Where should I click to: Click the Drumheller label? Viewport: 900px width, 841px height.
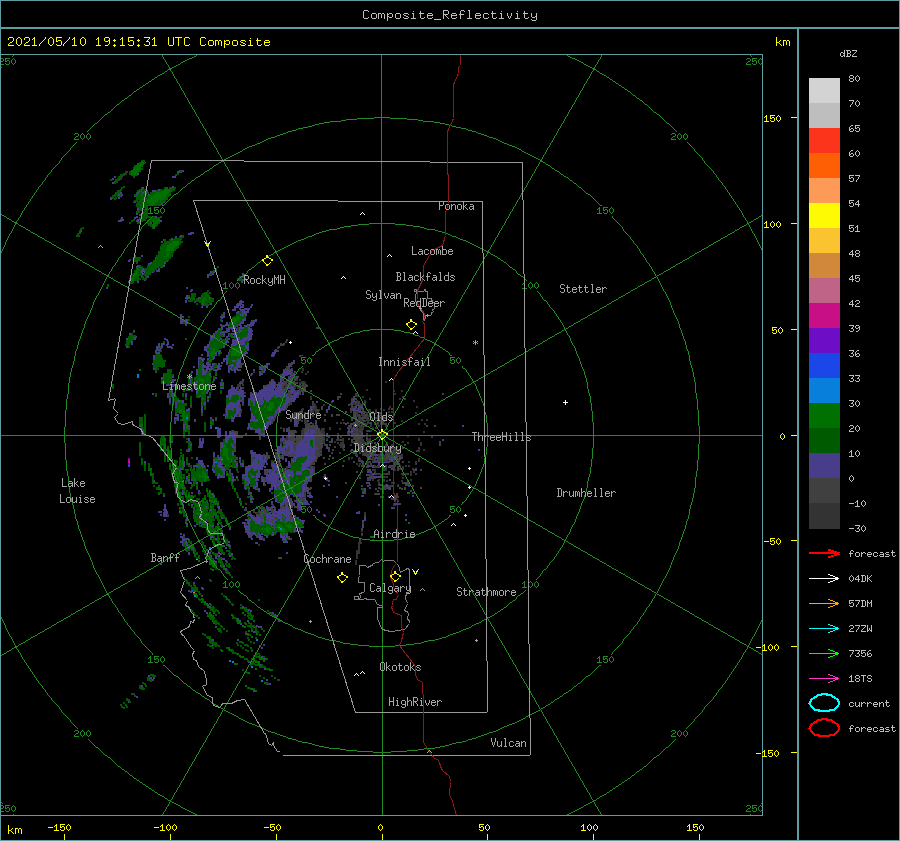pyautogui.click(x=586, y=493)
